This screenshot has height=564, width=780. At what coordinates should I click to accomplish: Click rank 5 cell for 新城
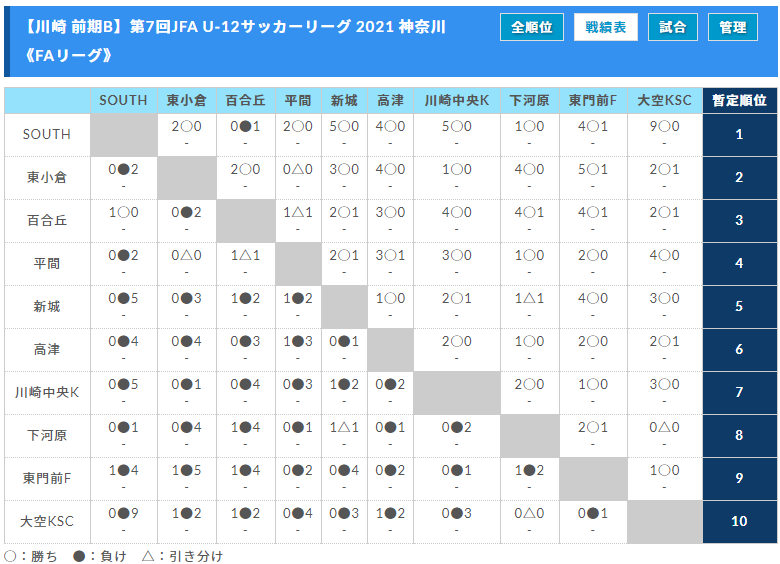coord(739,307)
